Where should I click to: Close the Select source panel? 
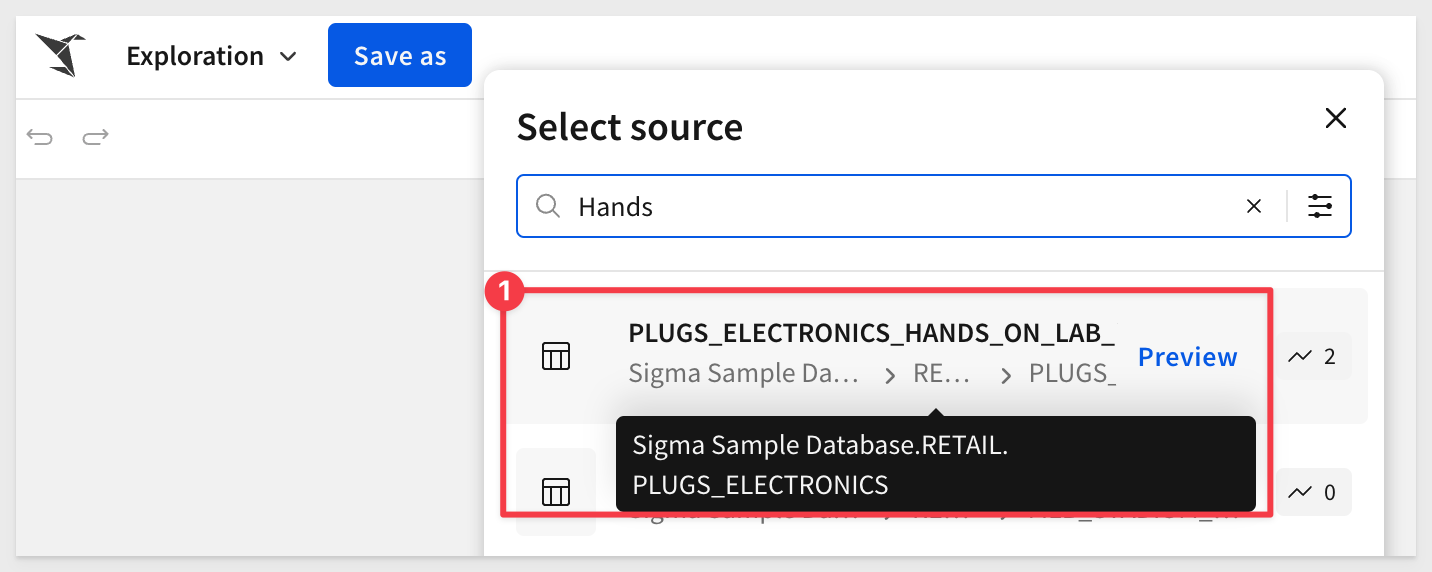pyautogui.click(x=1335, y=118)
